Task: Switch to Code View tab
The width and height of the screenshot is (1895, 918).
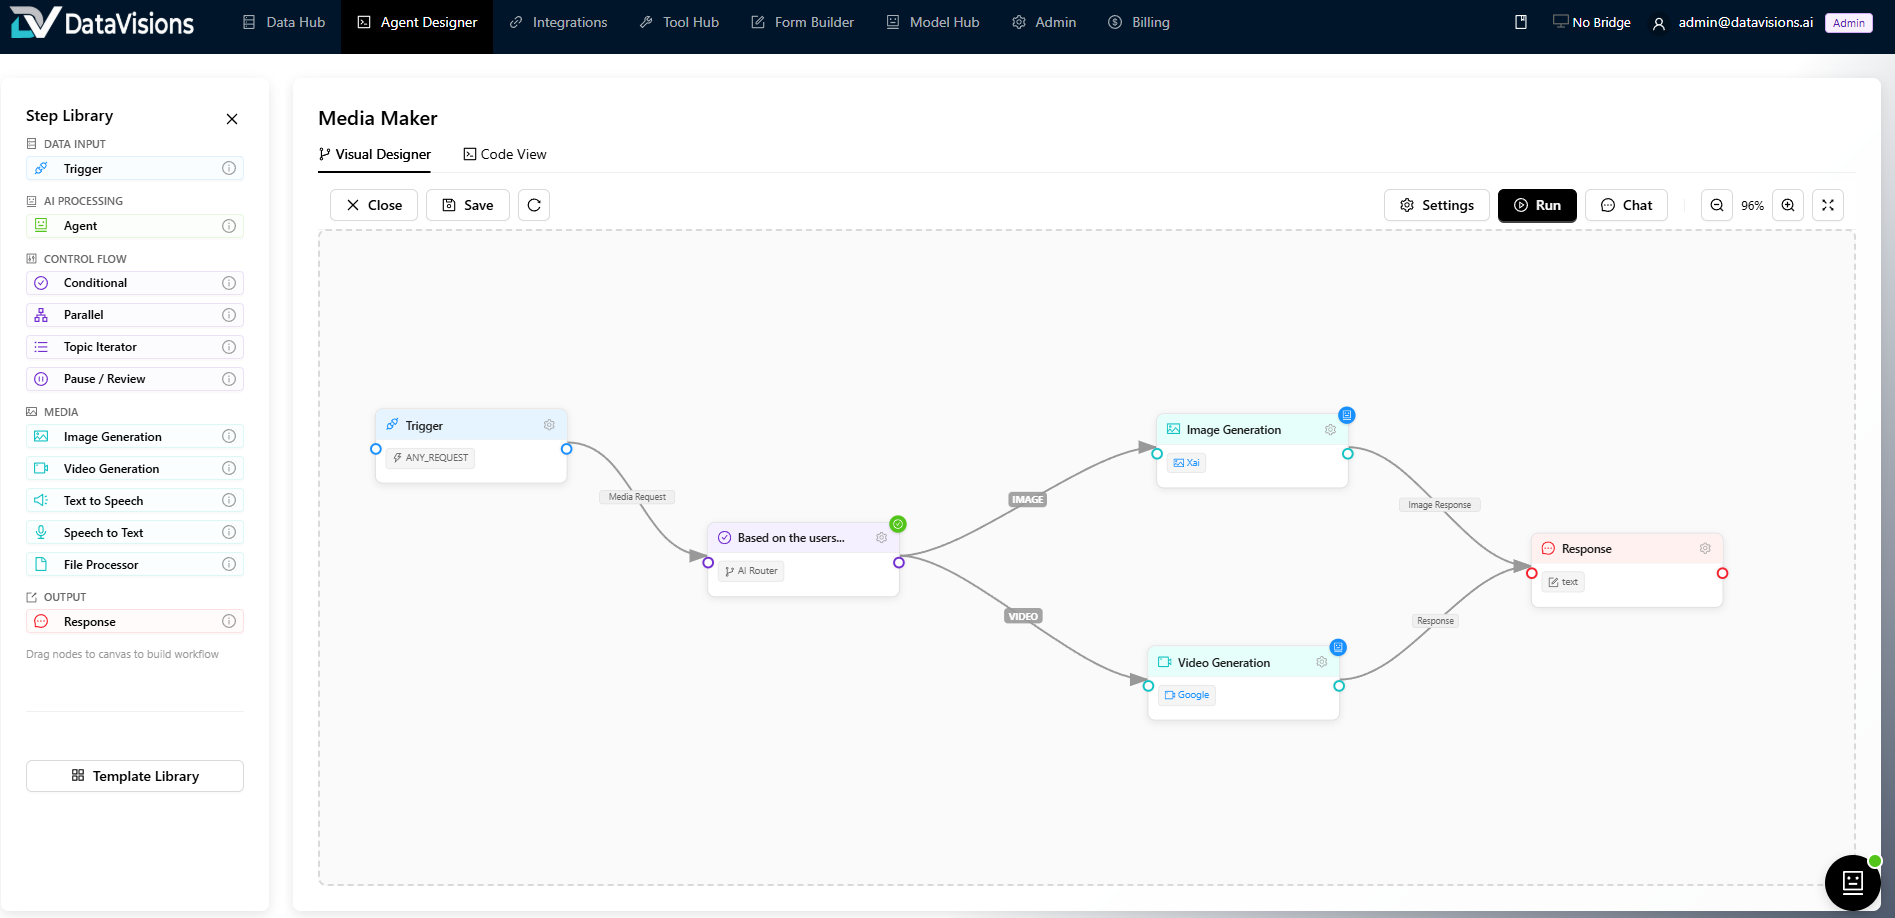Action: click(505, 154)
